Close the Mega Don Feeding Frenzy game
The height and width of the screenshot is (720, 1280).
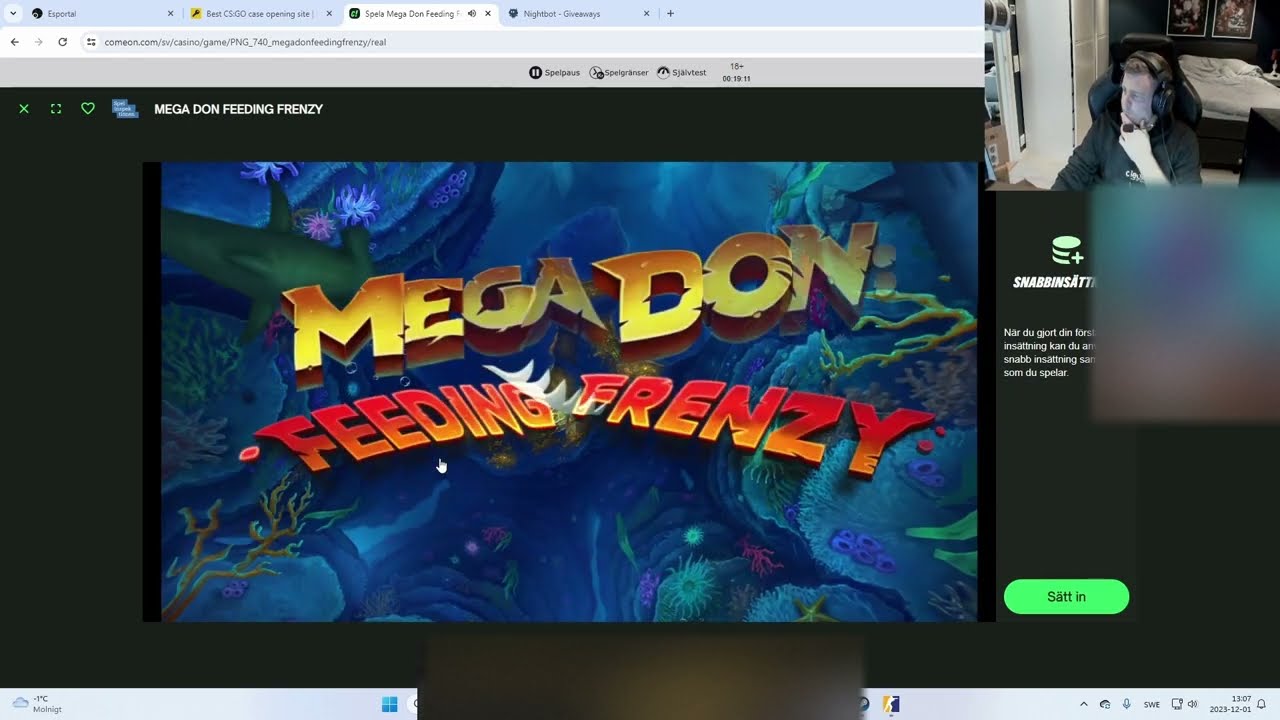click(24, 109)
